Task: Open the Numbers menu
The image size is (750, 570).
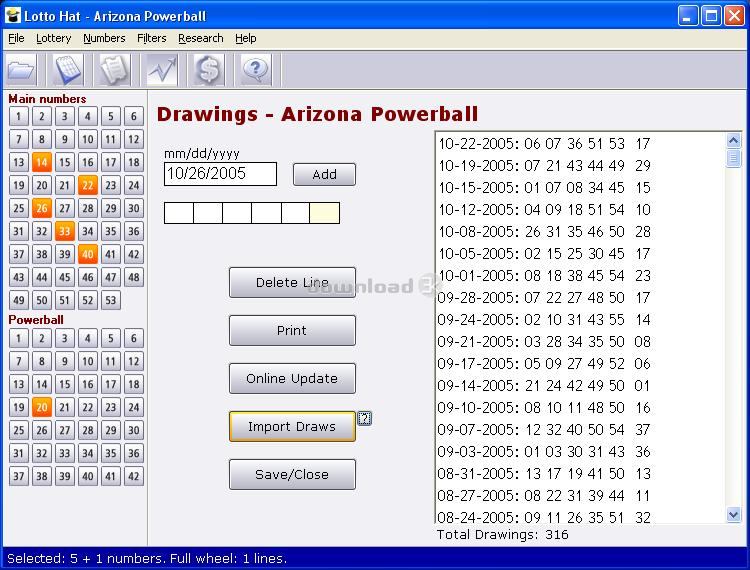Action: 104,38
